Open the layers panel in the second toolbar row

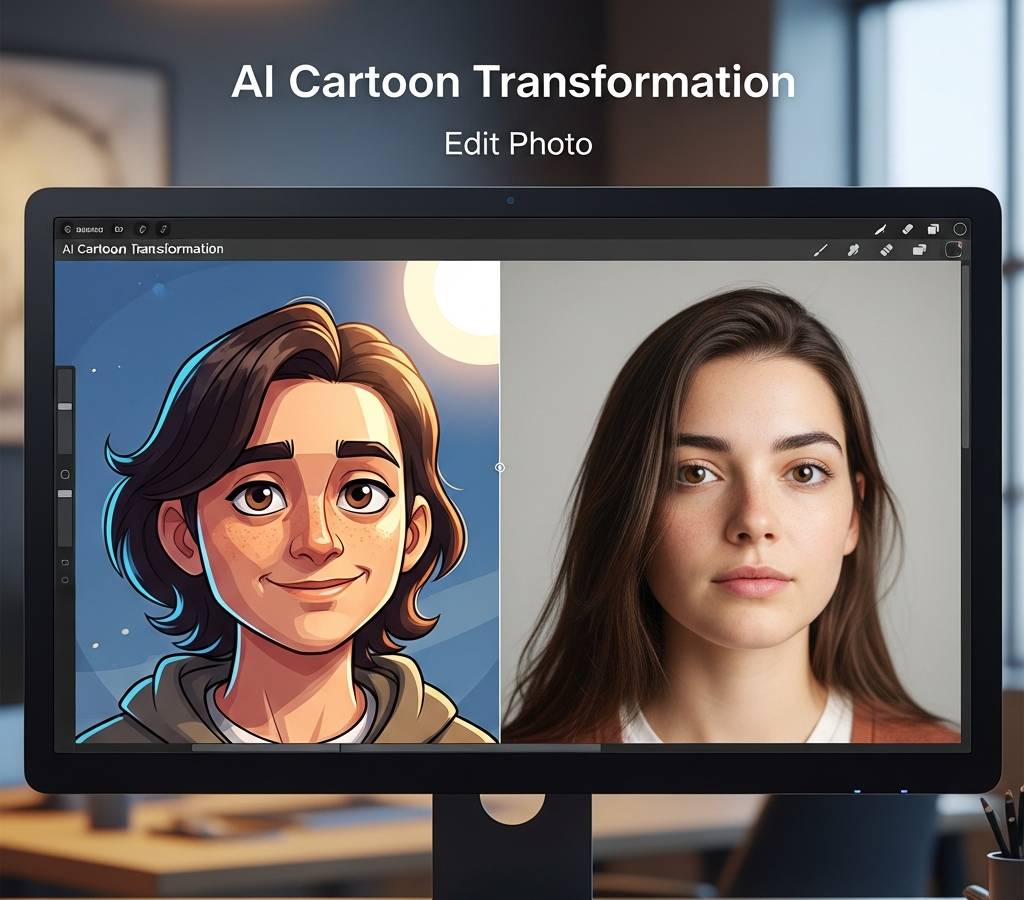pyautogui.click(x=920, y=250)
